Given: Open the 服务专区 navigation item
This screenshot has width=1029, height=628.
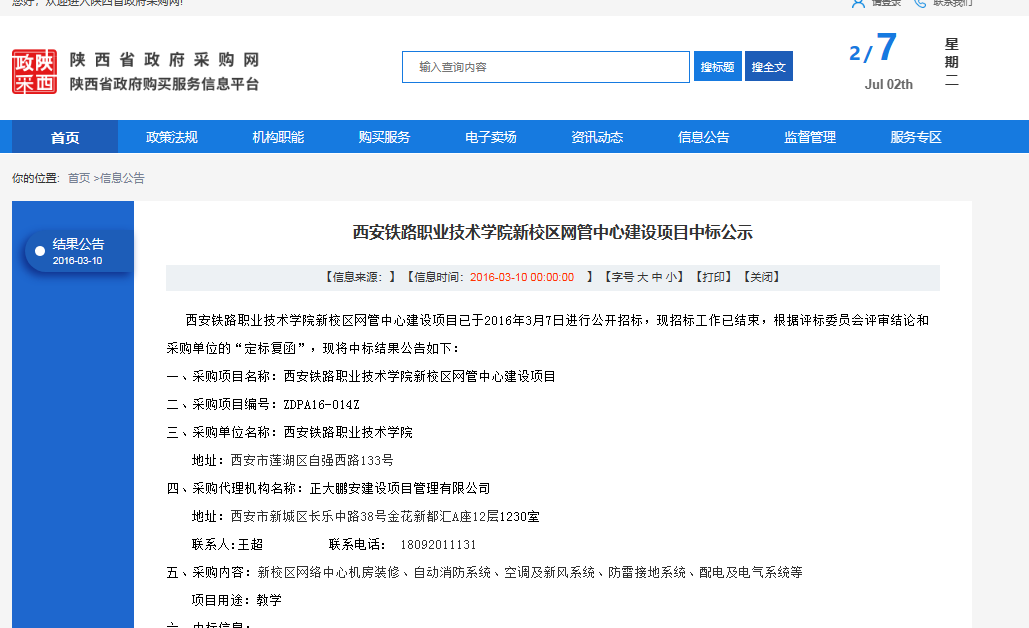Looking at the screenshot, I should pos(916,137).
